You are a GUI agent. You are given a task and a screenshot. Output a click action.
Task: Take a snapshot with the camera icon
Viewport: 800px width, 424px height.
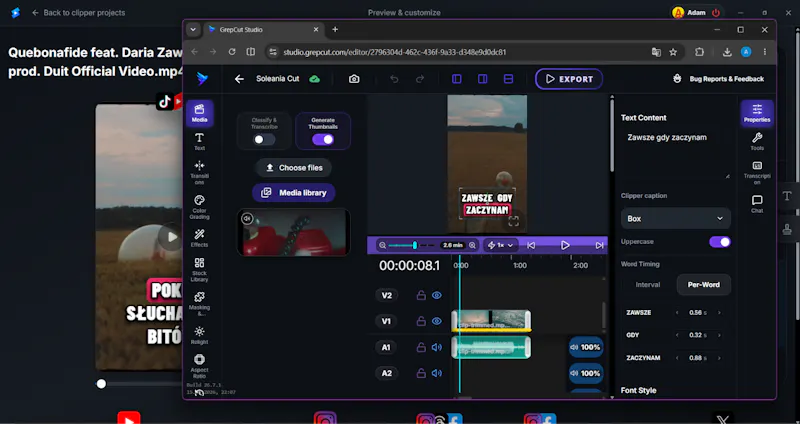click(354, 79)
